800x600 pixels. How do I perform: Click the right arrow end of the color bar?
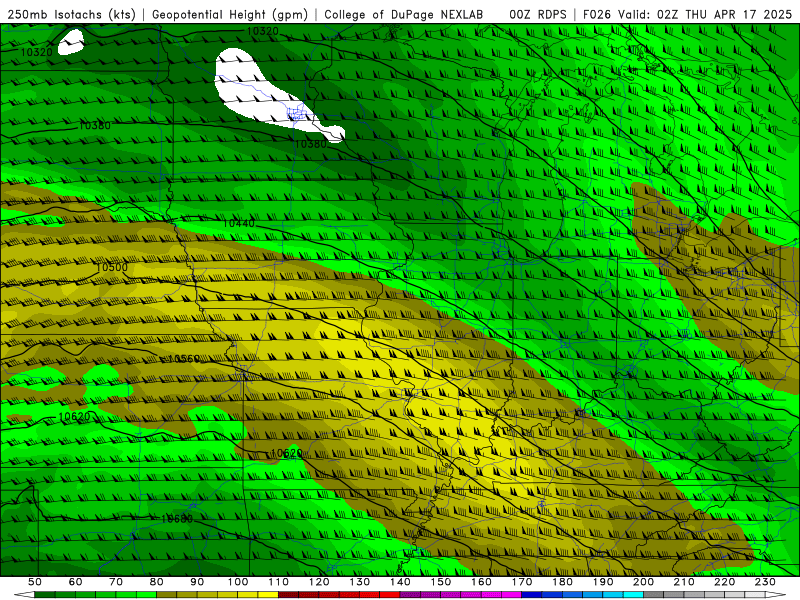tap(776, 595)
